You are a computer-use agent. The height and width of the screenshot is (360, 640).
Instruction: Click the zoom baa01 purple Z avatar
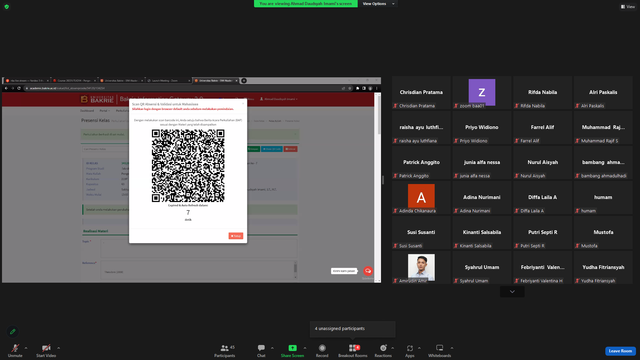pyautogui.click(x=482, y=92)
